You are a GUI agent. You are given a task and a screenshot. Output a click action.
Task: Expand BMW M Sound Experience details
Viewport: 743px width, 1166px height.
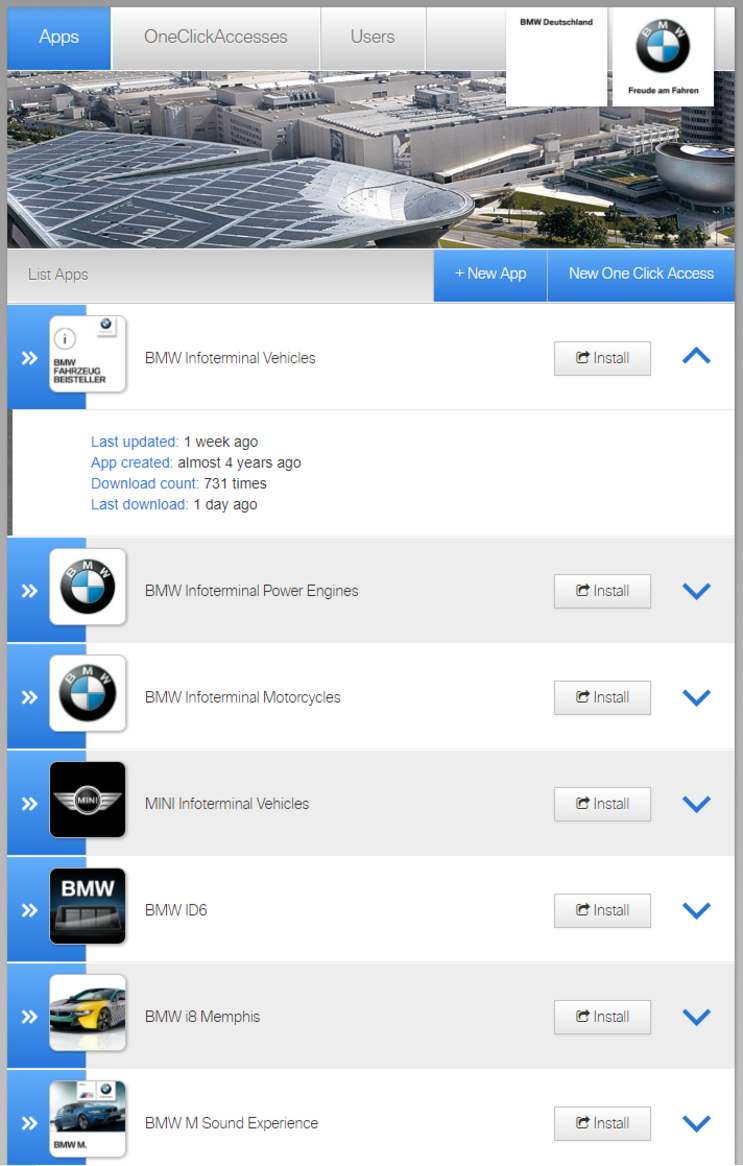[696, 1123]
